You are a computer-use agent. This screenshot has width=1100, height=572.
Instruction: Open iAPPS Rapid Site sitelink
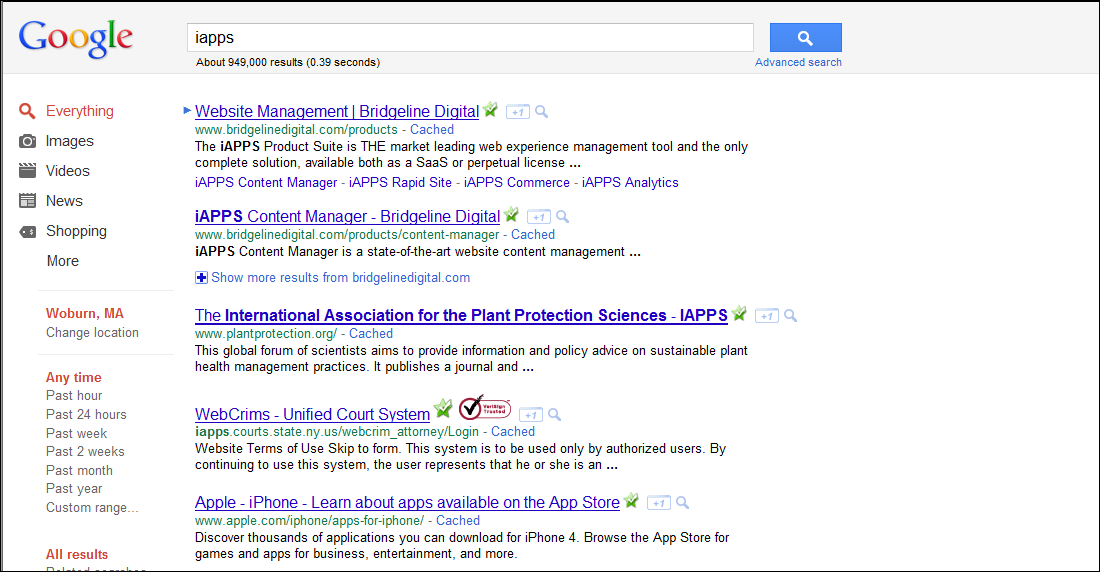click(400, 182)
